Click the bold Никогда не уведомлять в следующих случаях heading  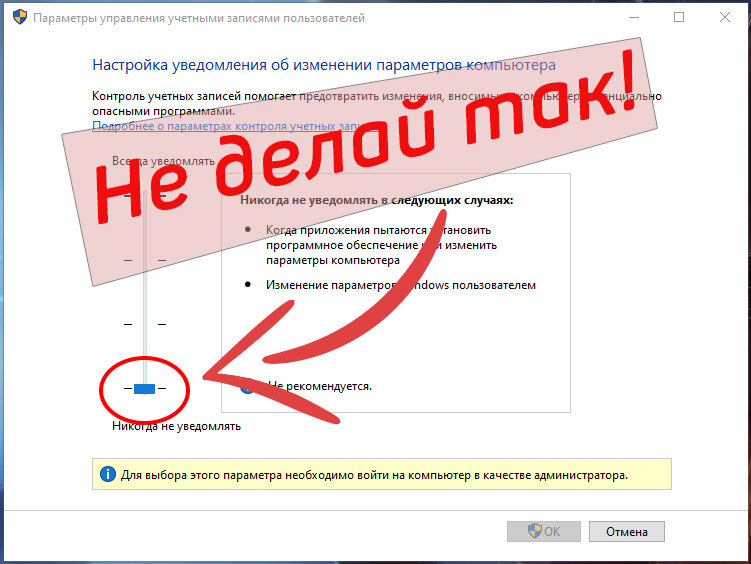(376, 200)
